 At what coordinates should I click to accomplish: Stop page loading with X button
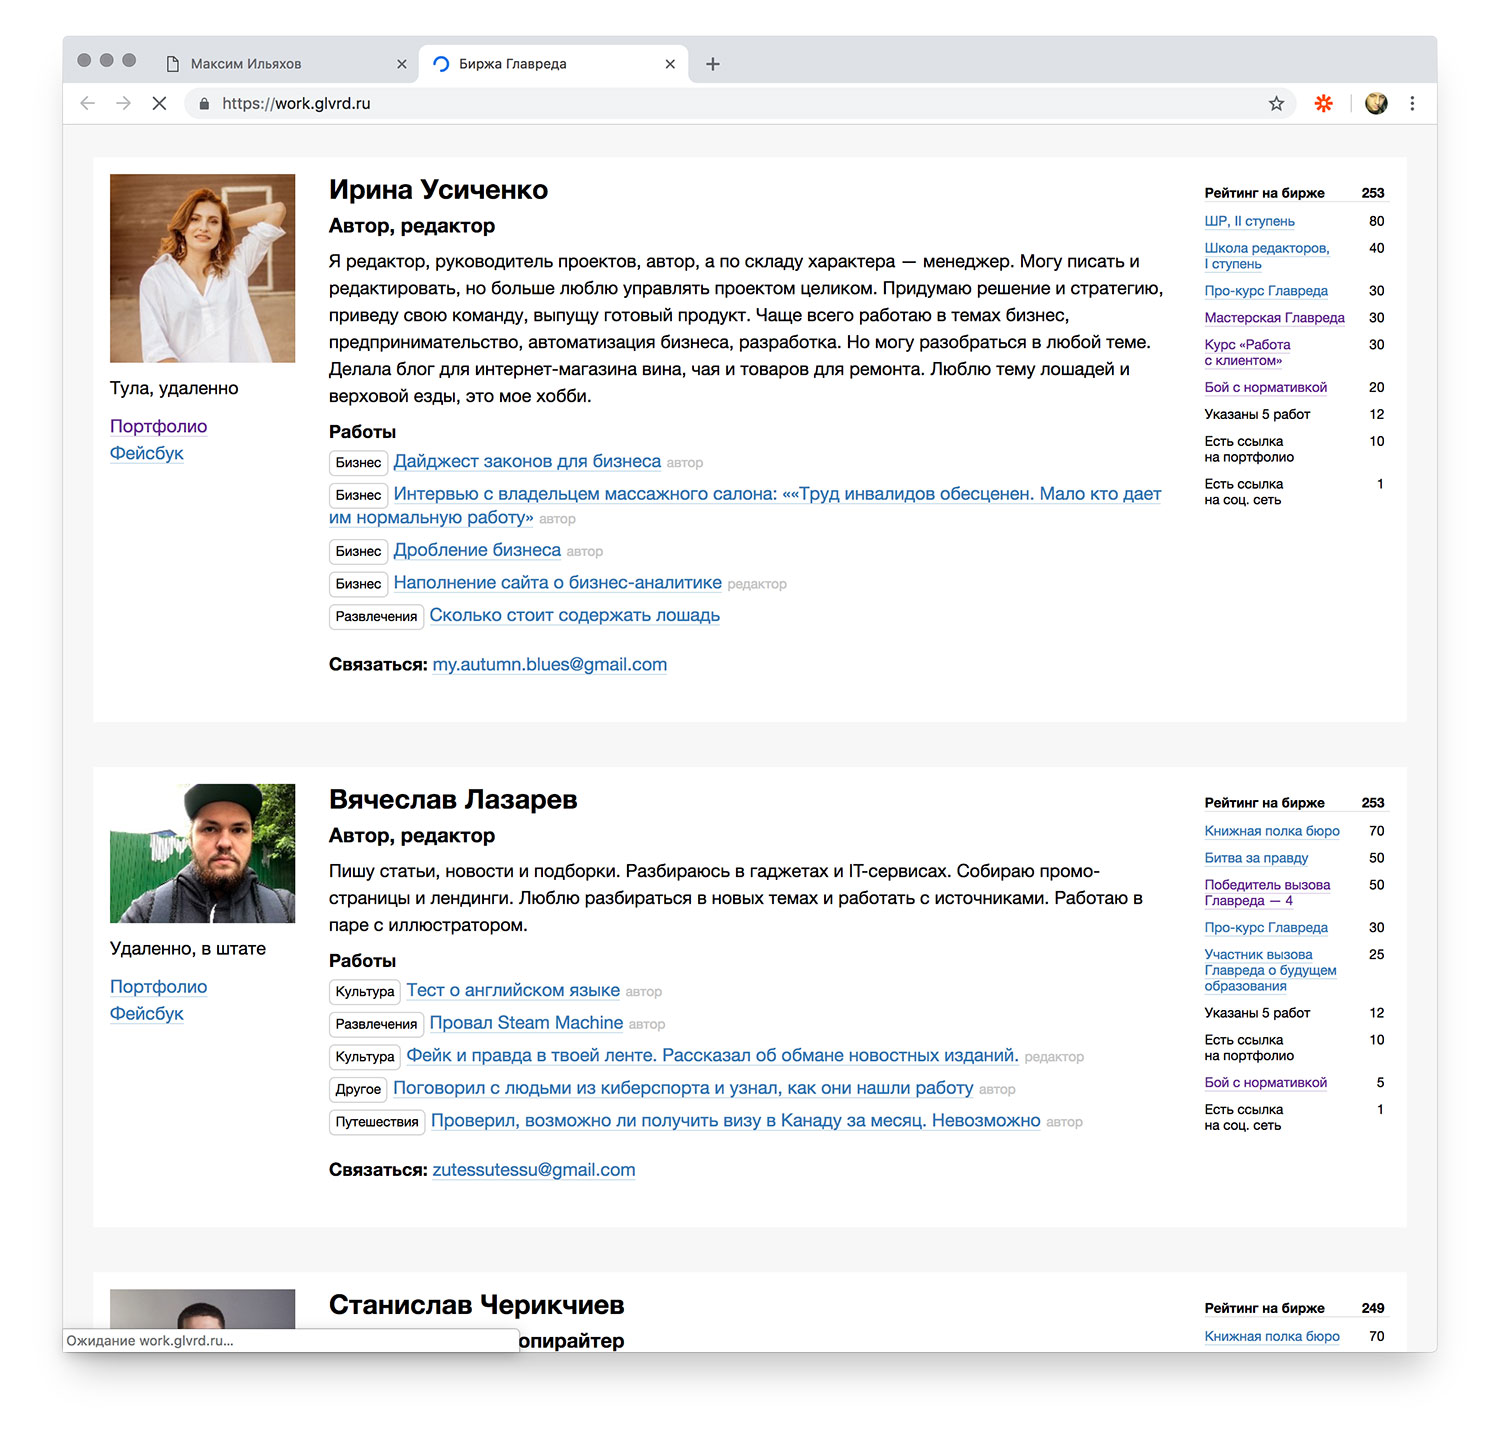pyautogui.click(x=159, y=103)
